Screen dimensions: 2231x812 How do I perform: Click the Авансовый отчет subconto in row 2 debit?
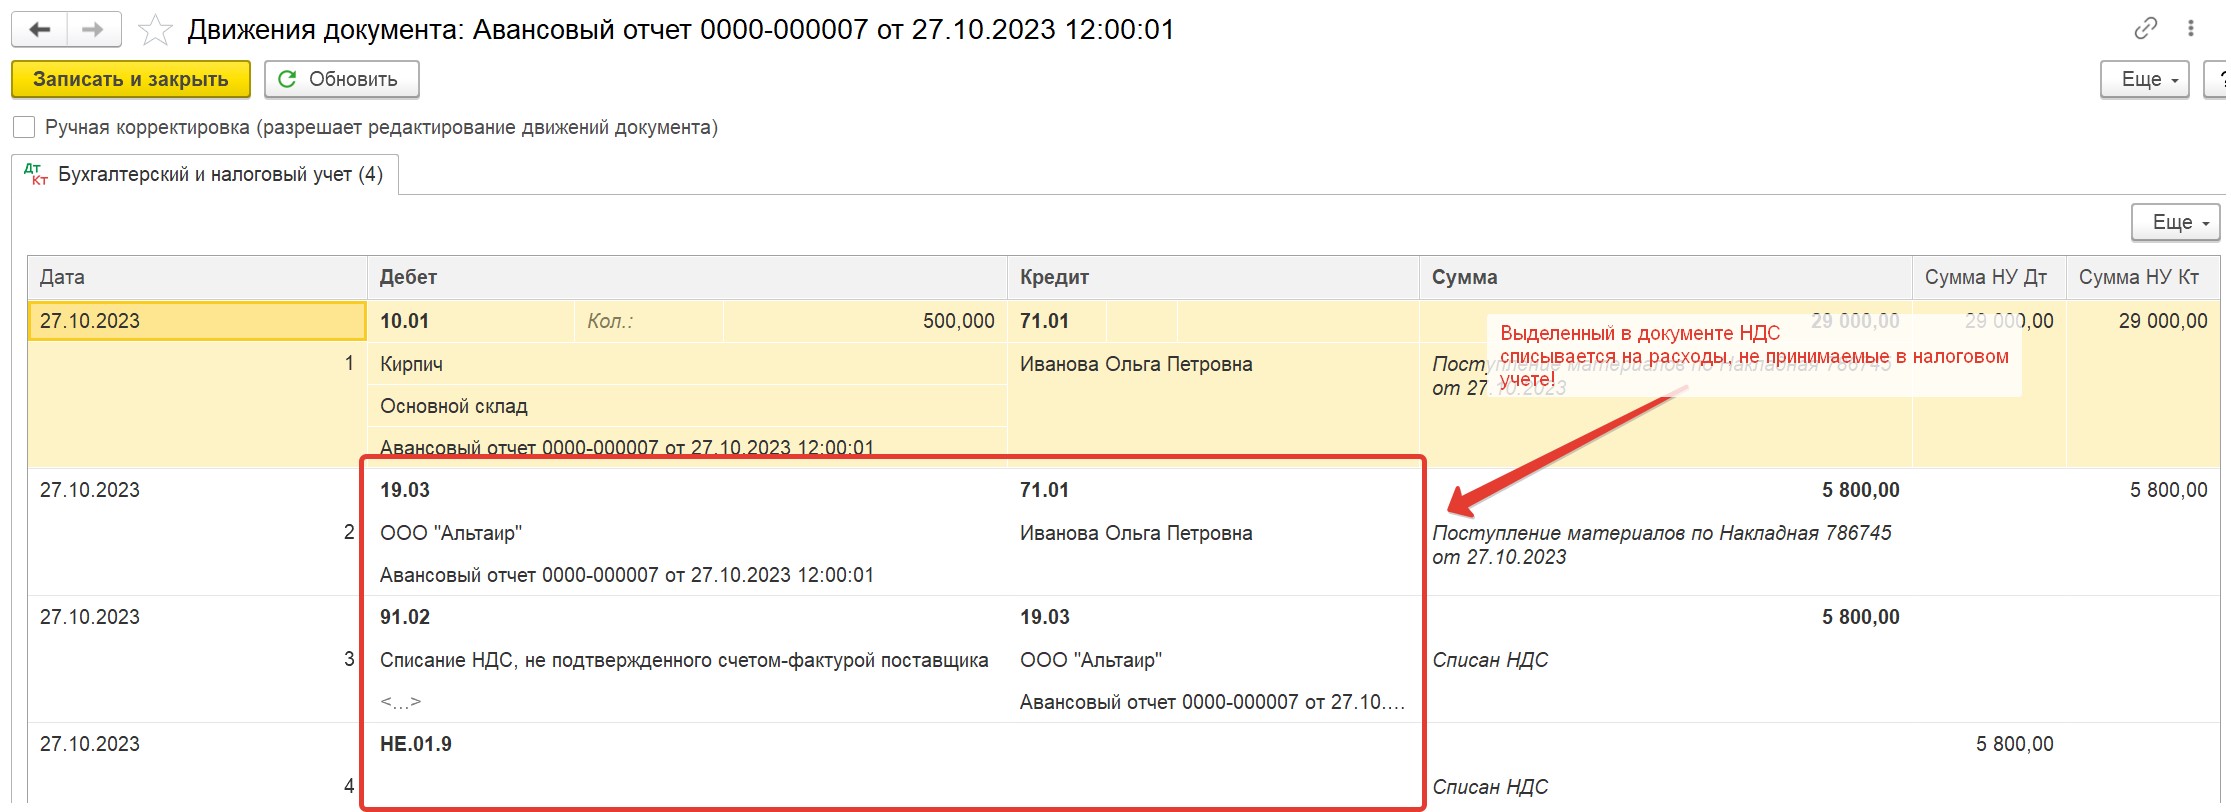point(627,575)
